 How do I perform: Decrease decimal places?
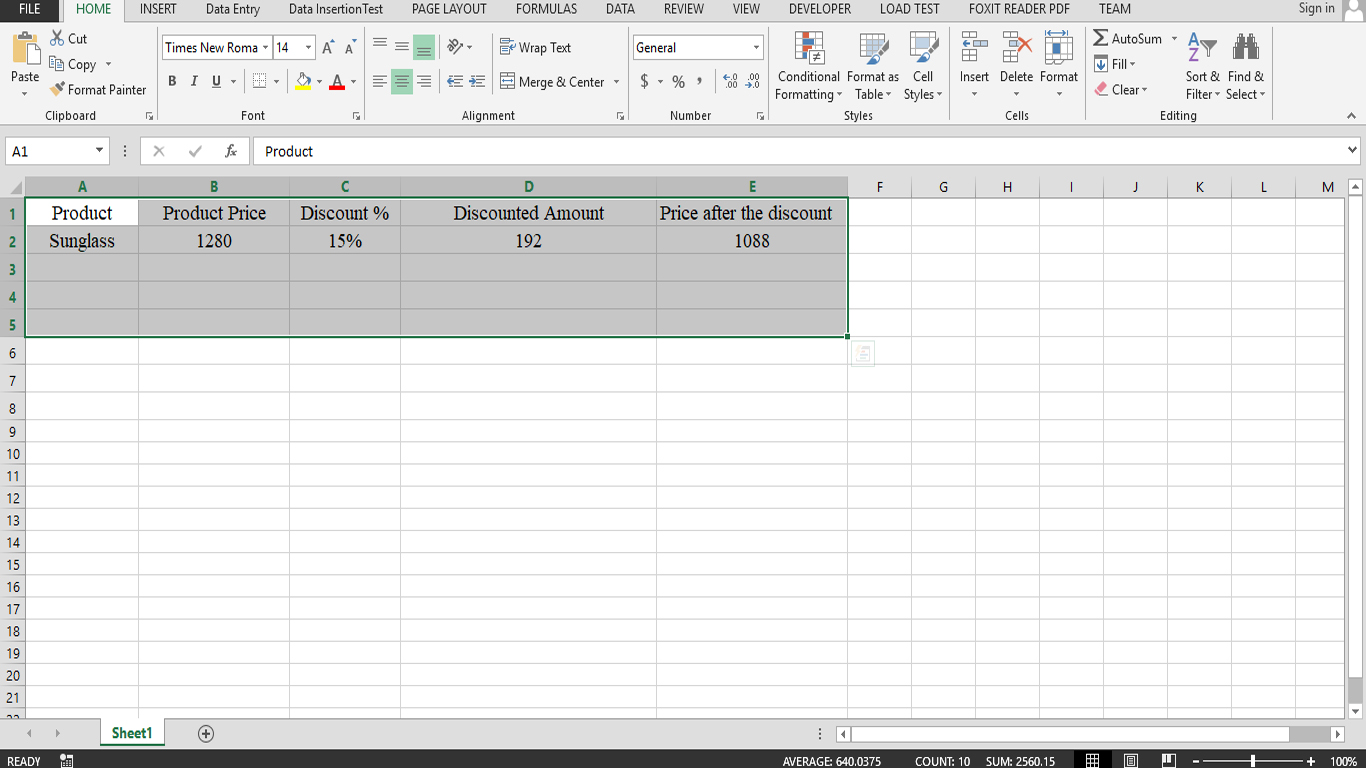click(x=753, y=82)
